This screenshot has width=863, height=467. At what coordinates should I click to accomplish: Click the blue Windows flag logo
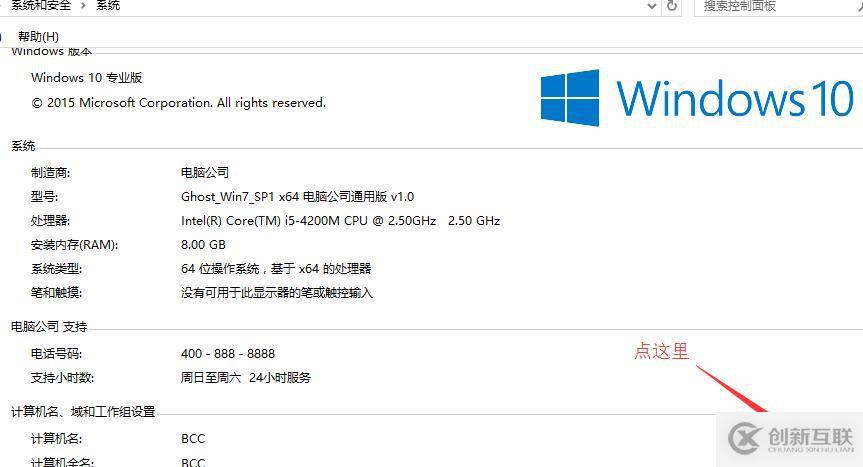click(570, 98)
